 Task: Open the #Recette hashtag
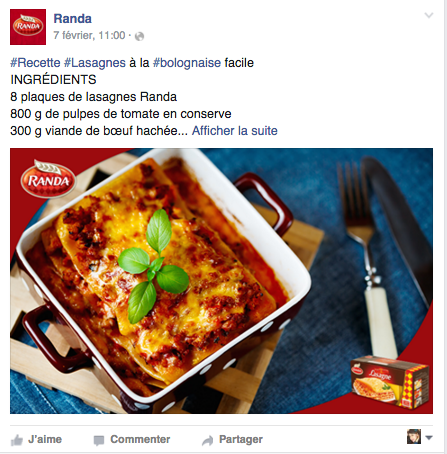(35, 63)
